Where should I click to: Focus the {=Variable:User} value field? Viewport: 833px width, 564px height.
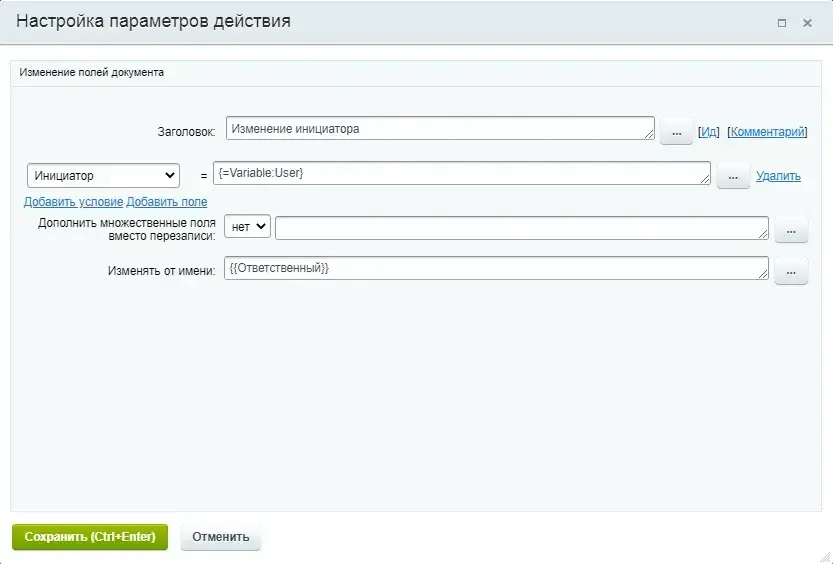click(462, 173)
